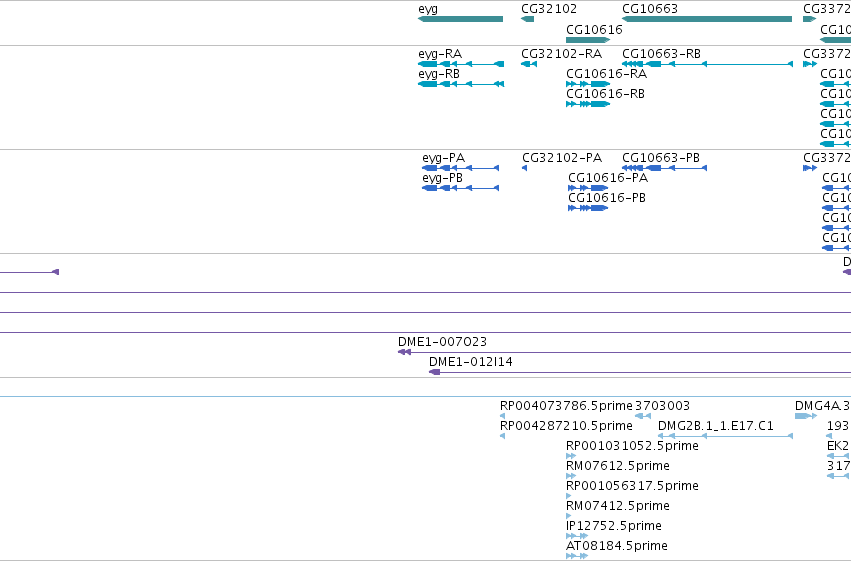Select RP001056317.5prime EST
The height and width of the screenshot is (561, 851).
(568, 496)
